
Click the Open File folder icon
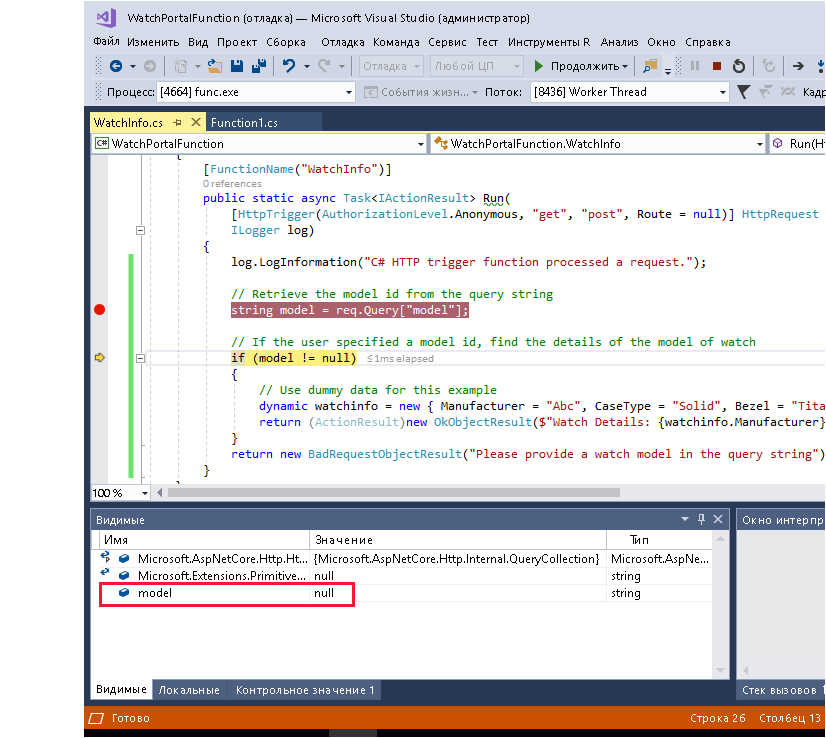(214, 66)
